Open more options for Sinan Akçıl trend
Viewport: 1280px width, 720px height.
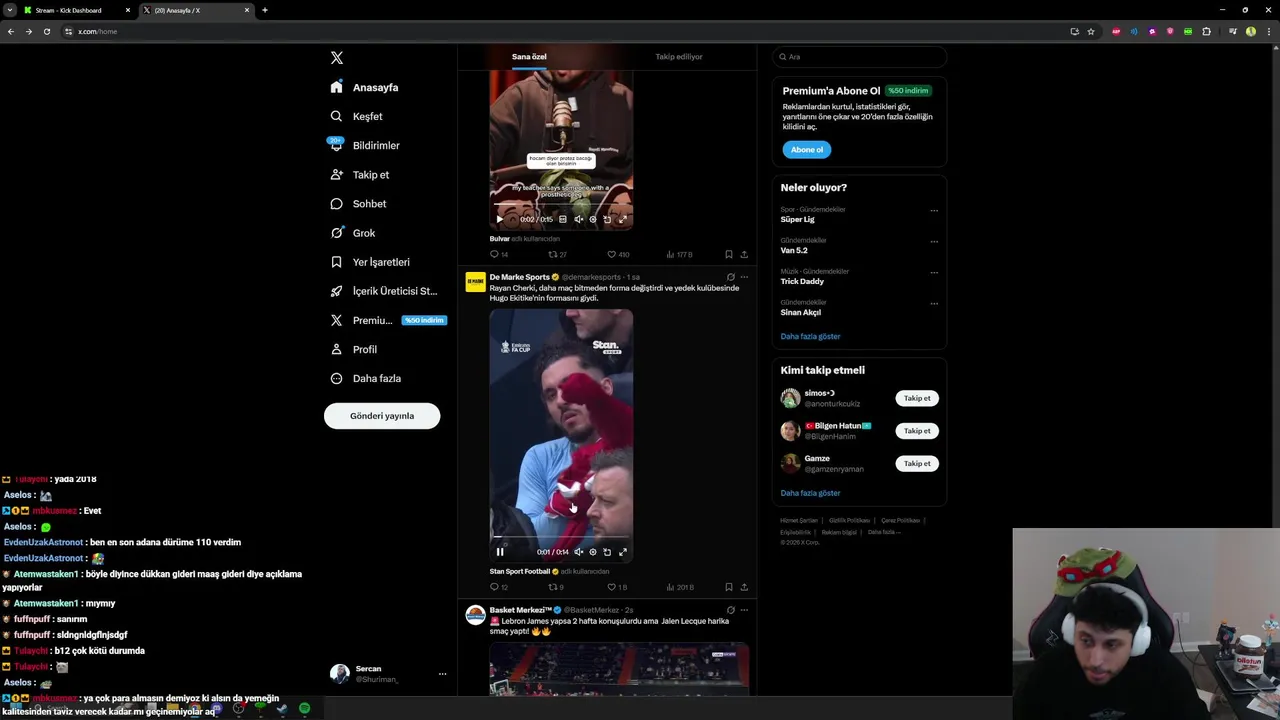(x=934, y=303)
